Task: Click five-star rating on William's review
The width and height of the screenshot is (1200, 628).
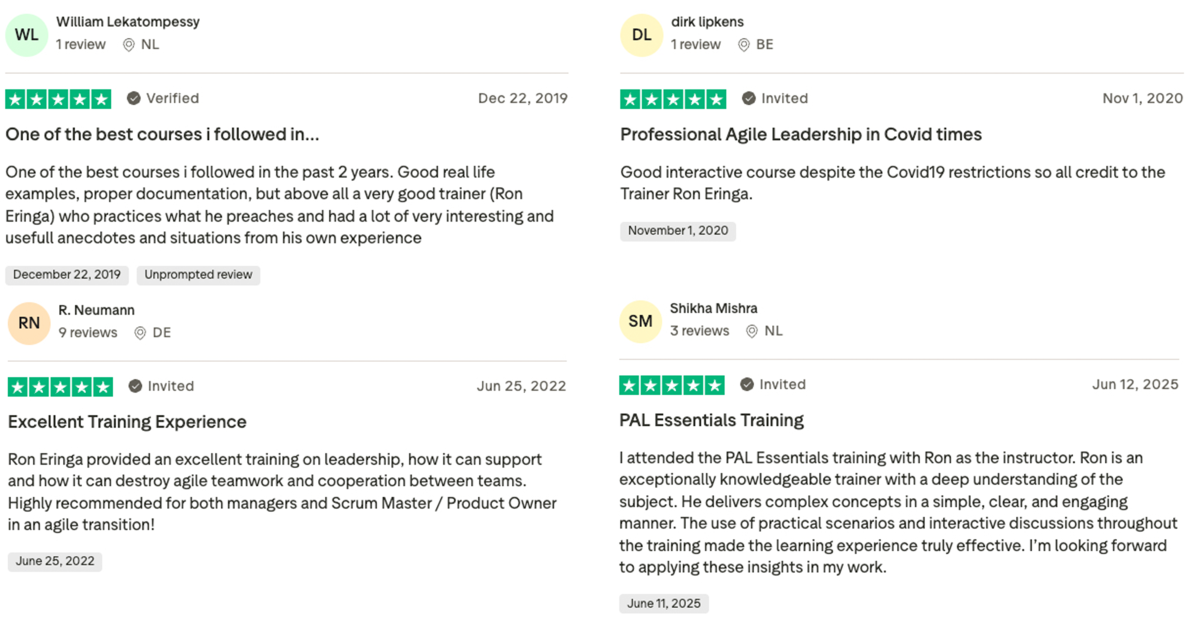Action: pos(58,99)
